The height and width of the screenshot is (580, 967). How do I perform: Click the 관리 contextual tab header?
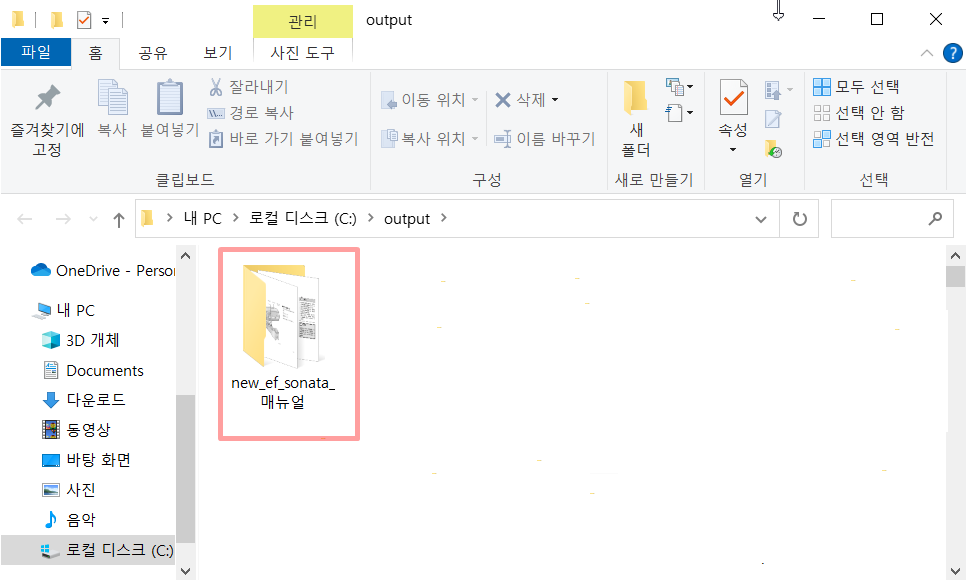(303, 22)
